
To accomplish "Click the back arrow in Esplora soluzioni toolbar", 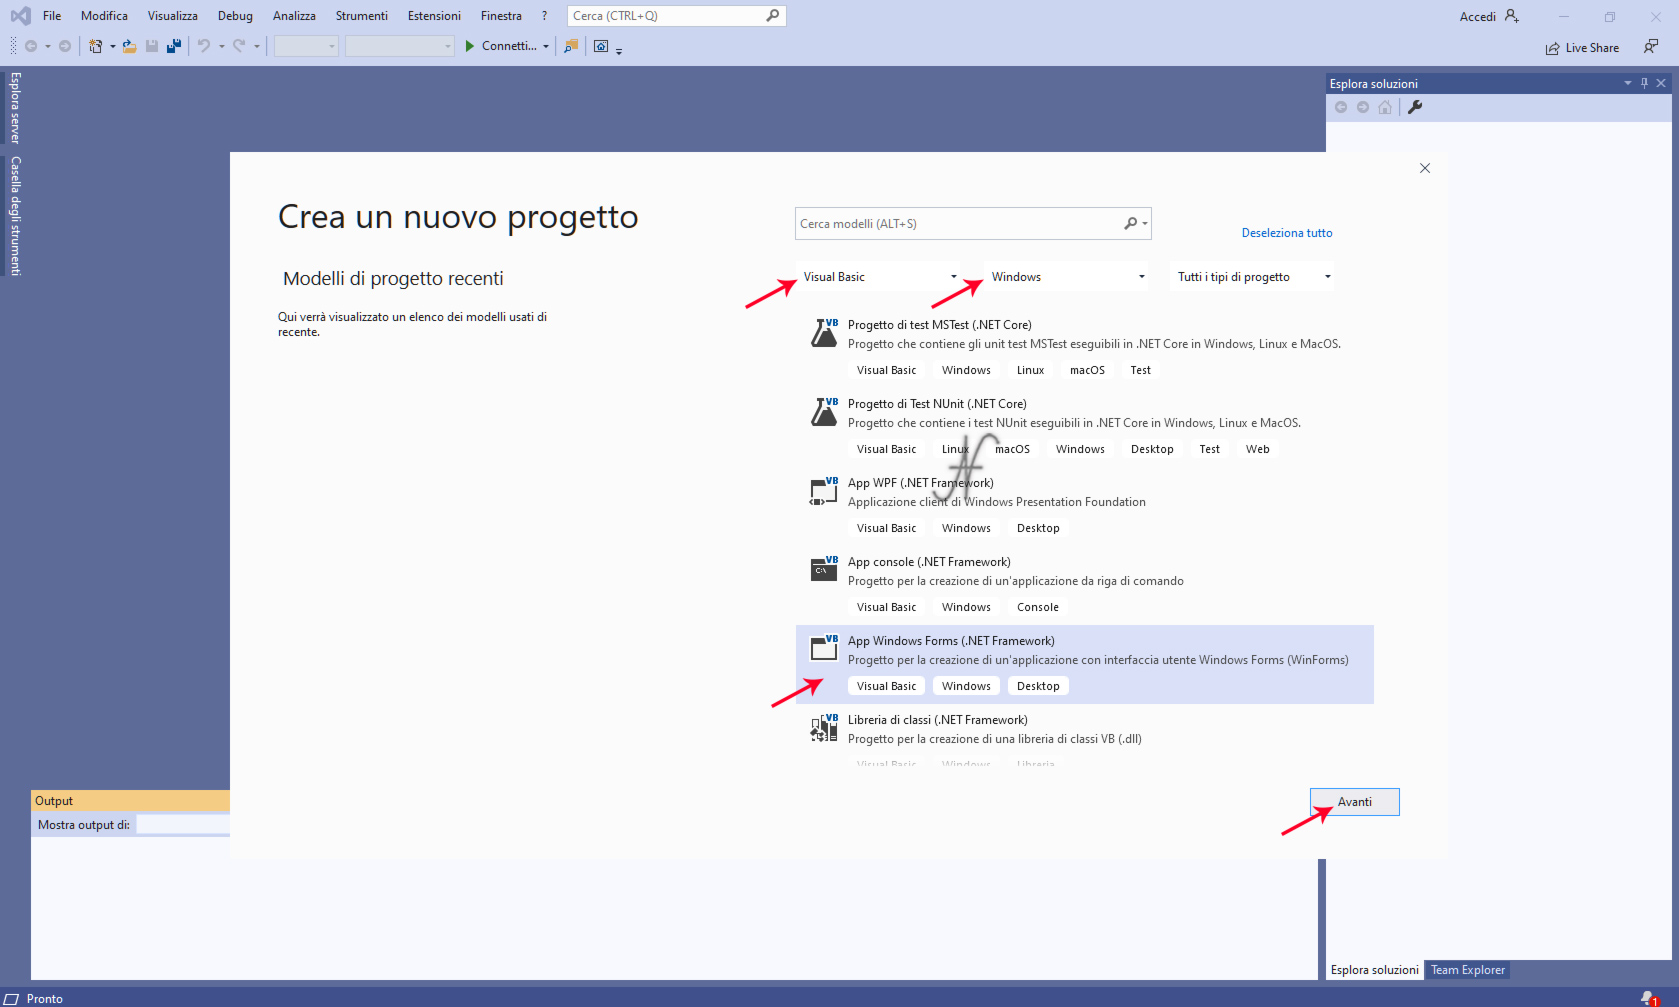I will point(1341,107).
